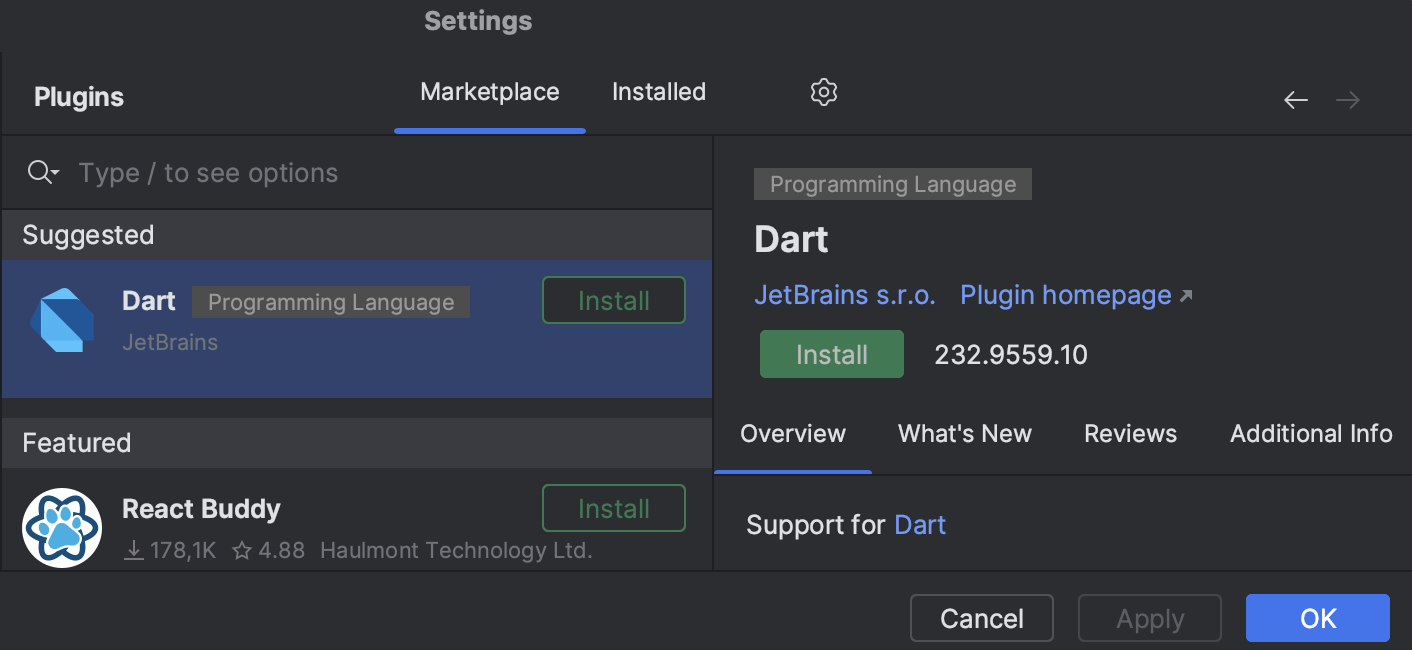Click the React Buddy plugin icon

[62, 527]
